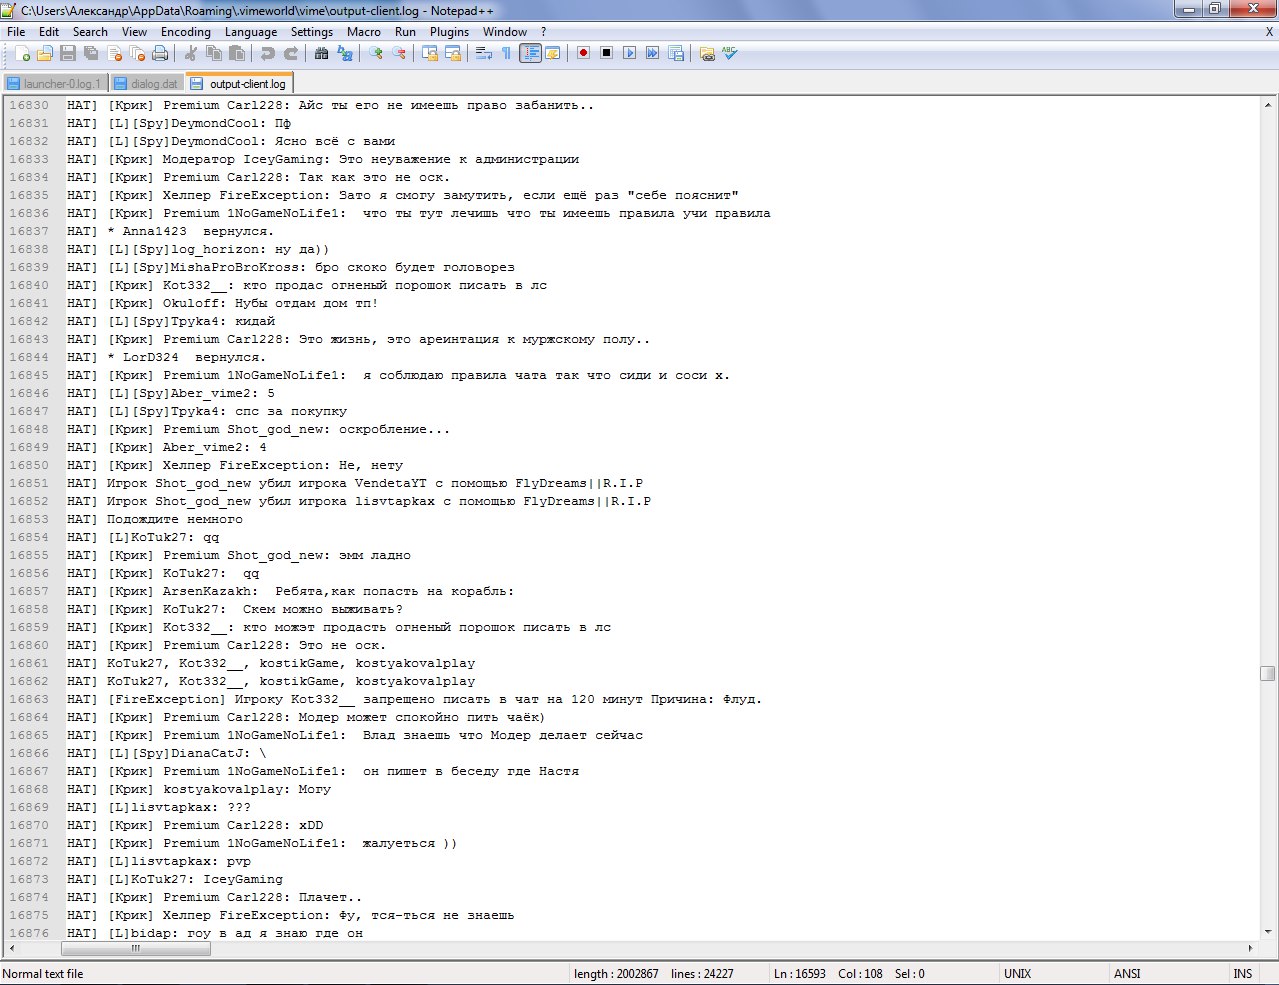
Task: Click the New file toolbar icon
Action: pyautogui.click(x=22, y=53)
